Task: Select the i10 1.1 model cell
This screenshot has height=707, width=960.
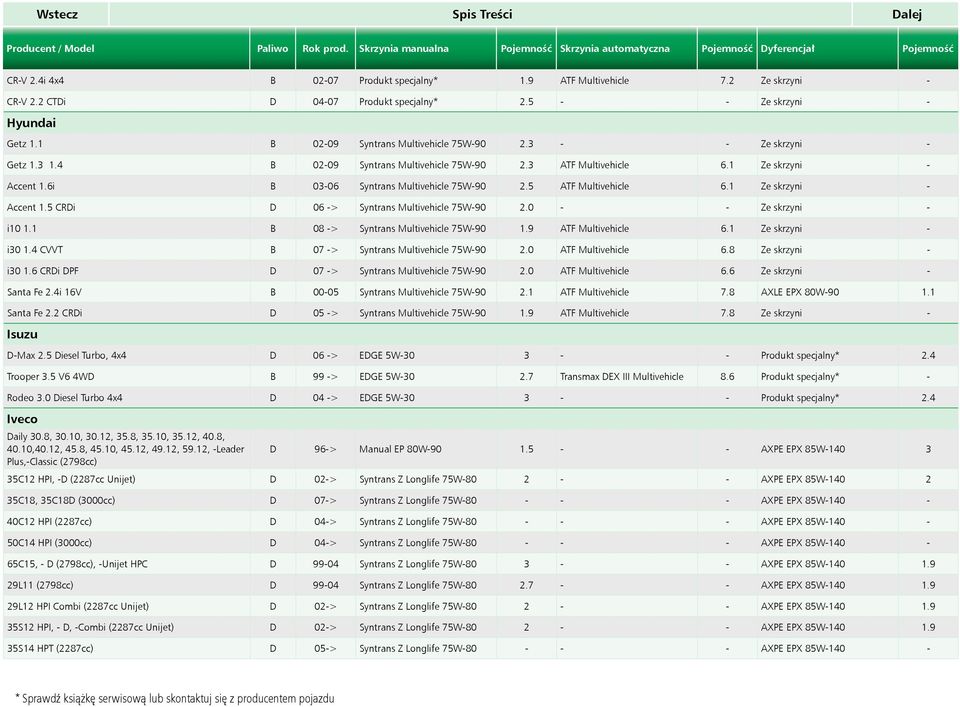Action: click(x=126, y=228)
